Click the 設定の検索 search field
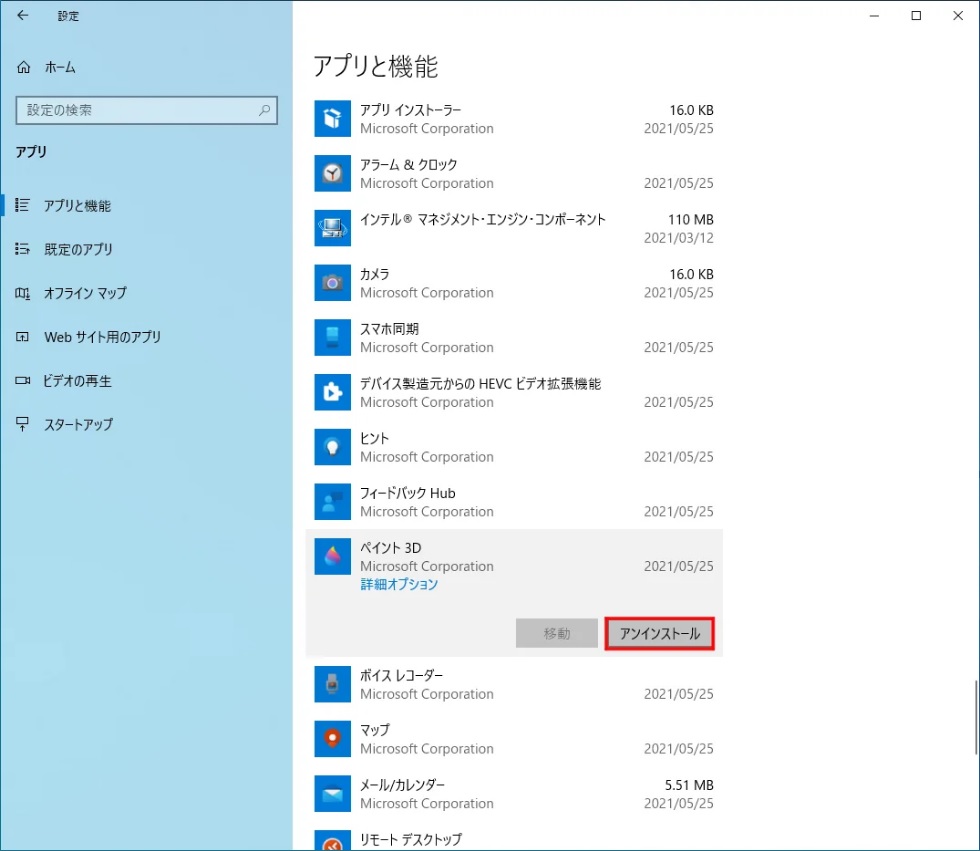The image size is (980, 851). (146, 110)
